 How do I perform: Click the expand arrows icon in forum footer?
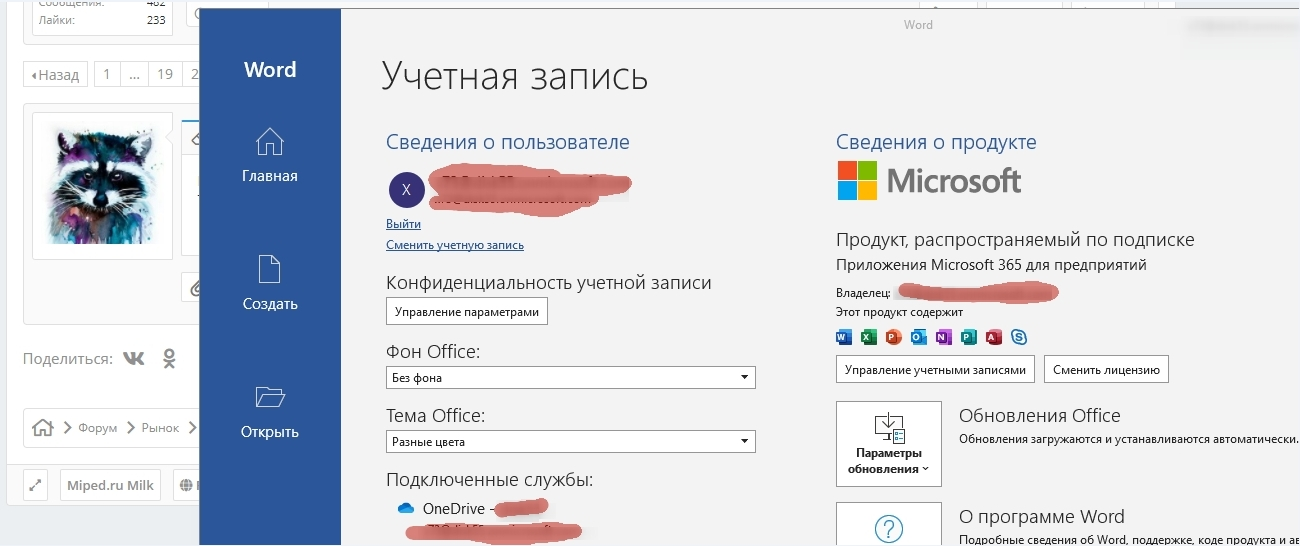click(x=35, y=485)
